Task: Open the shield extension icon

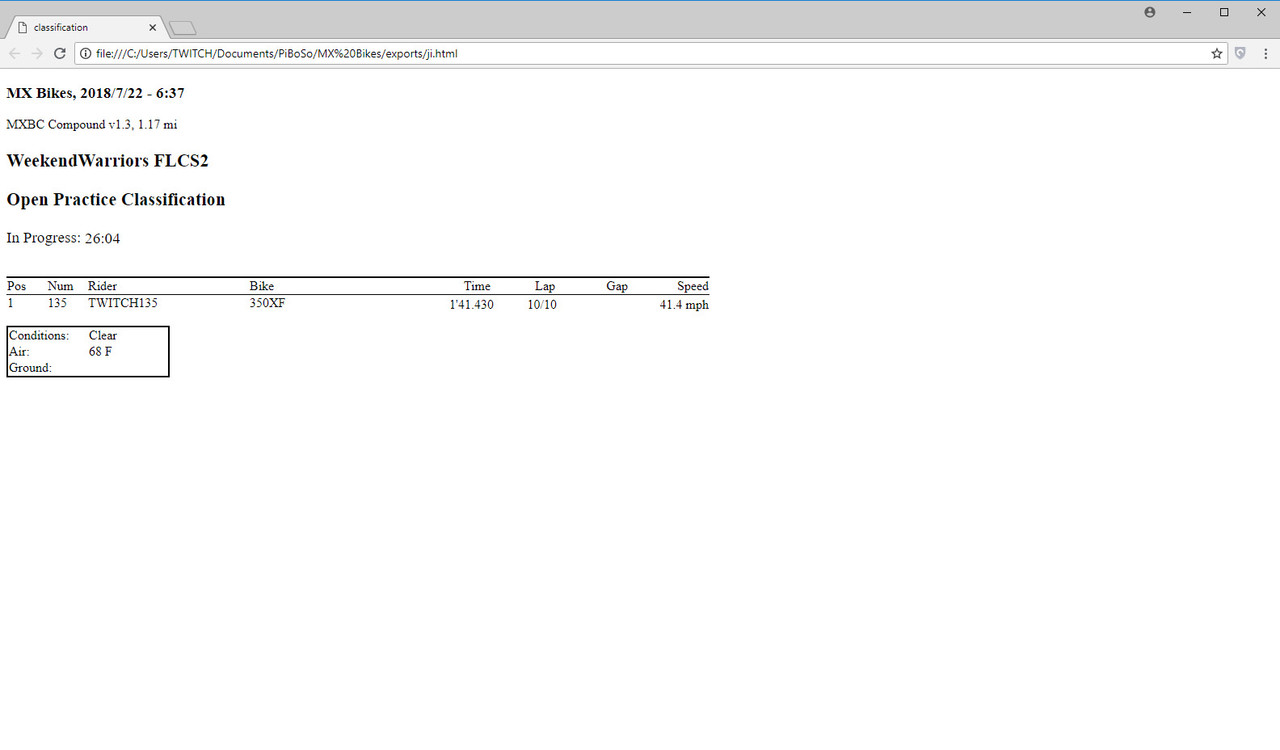Action: click(x=1240, y=54)
